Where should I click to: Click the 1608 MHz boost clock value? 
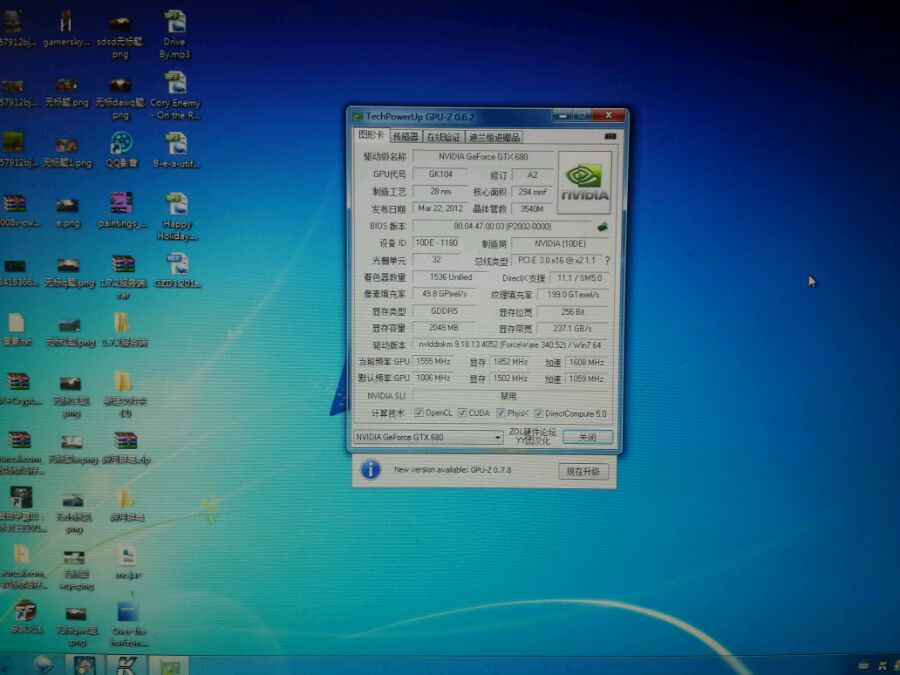coord(586,362)
